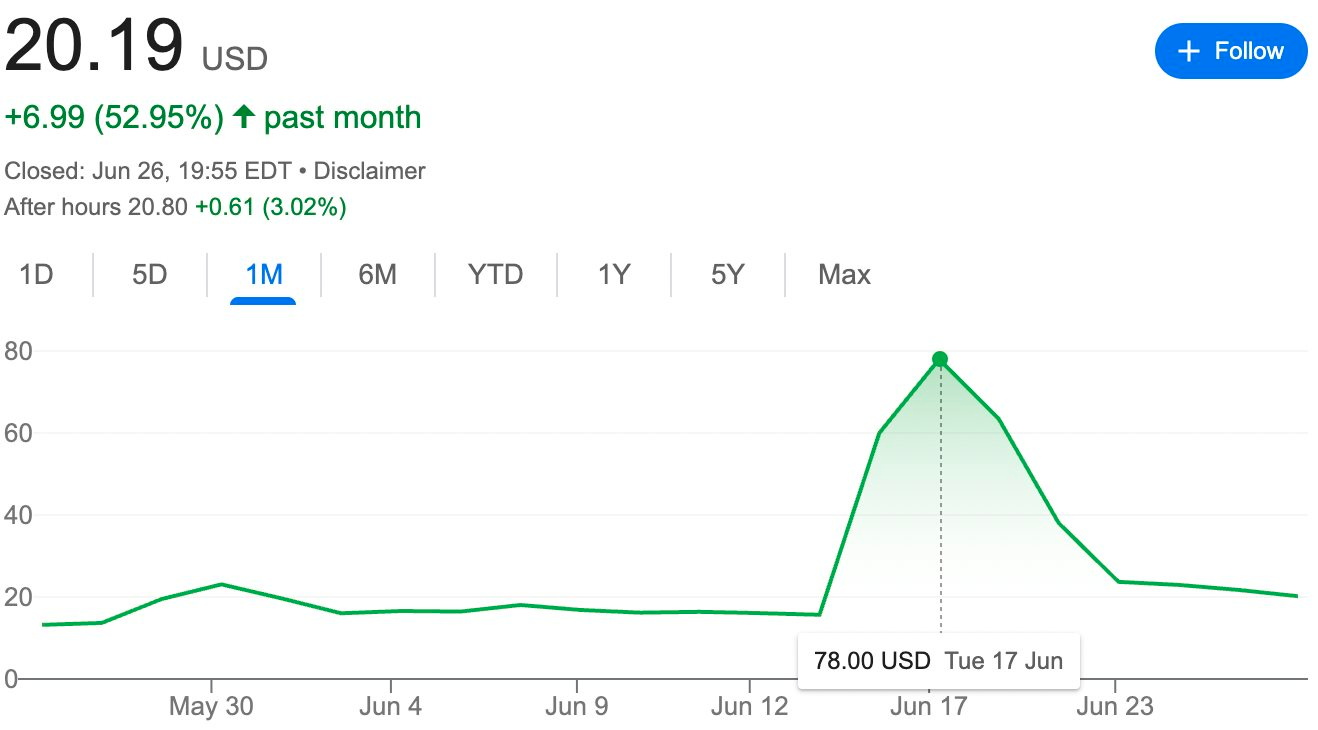Click the Jun 4 date axis label
This screenshot has width=1318, height=730.
[390, 707]
